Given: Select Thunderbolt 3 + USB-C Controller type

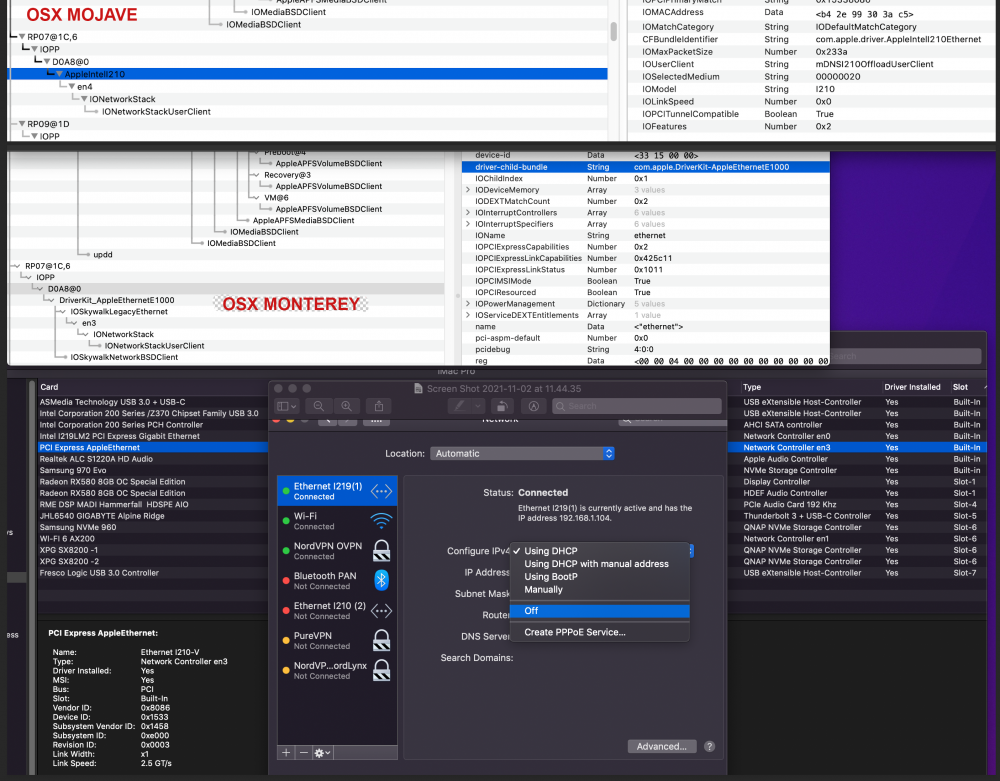Looking at the screenshot, I should click(x=807, y=516).
